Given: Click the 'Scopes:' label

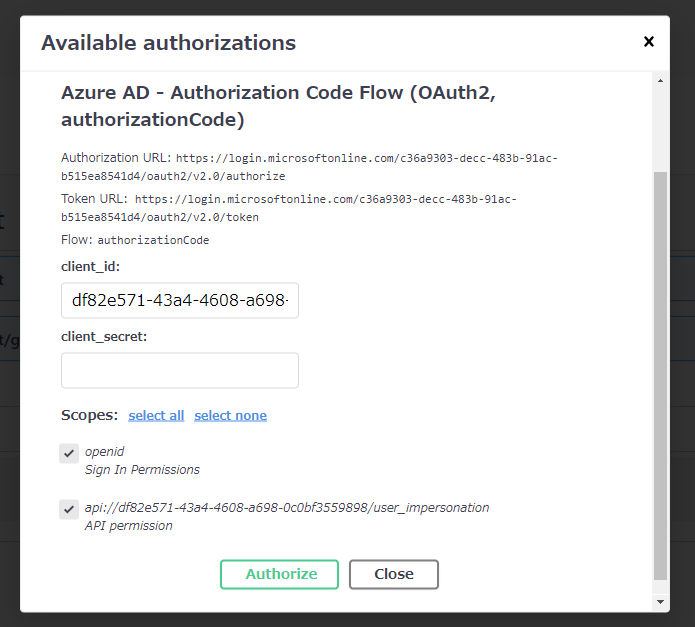Looking at the screenshot, I should pyautogui.click(x=90, y=415).
